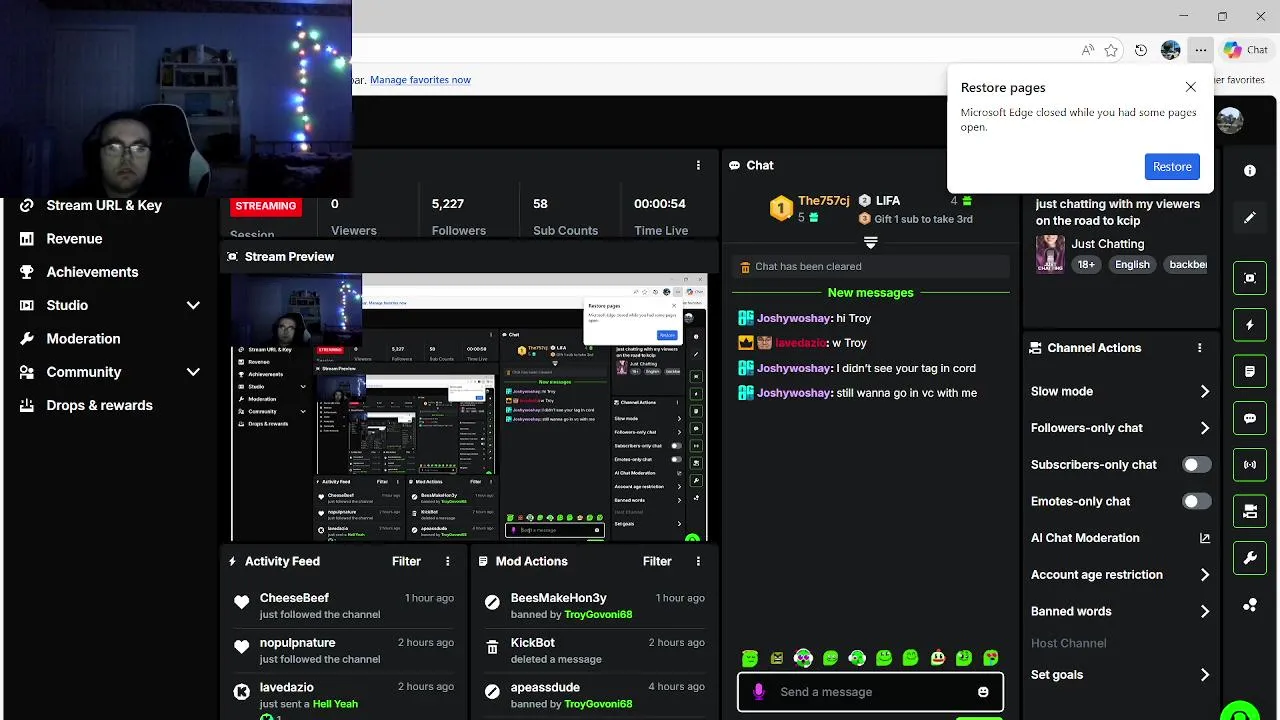
Task: Click KickBot entry in Mod Actions
Action: [x=533, y=643]
